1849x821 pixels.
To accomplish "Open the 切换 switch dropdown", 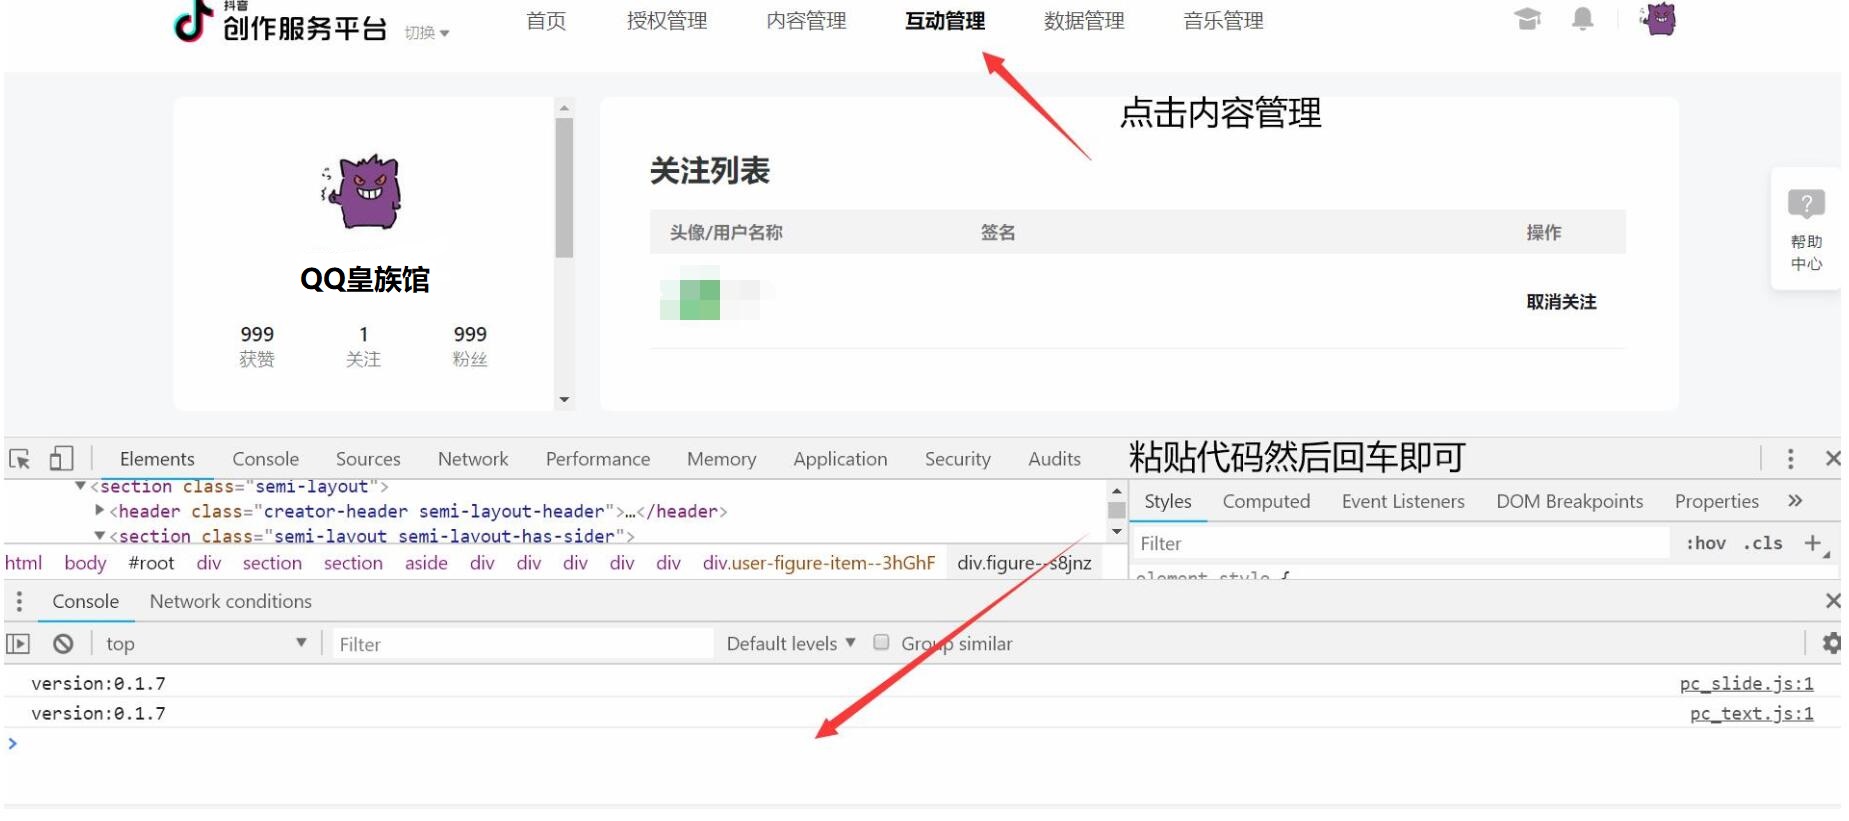I will 427,33.
